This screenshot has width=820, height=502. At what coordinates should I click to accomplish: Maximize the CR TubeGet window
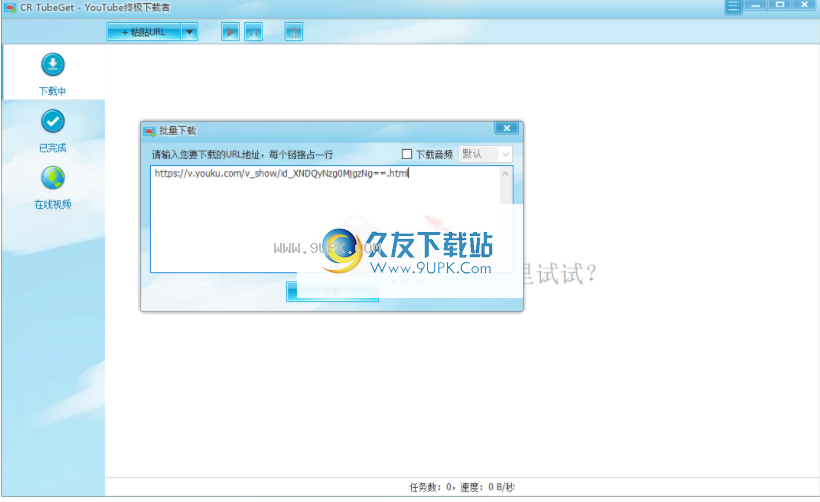click(780, 5)
